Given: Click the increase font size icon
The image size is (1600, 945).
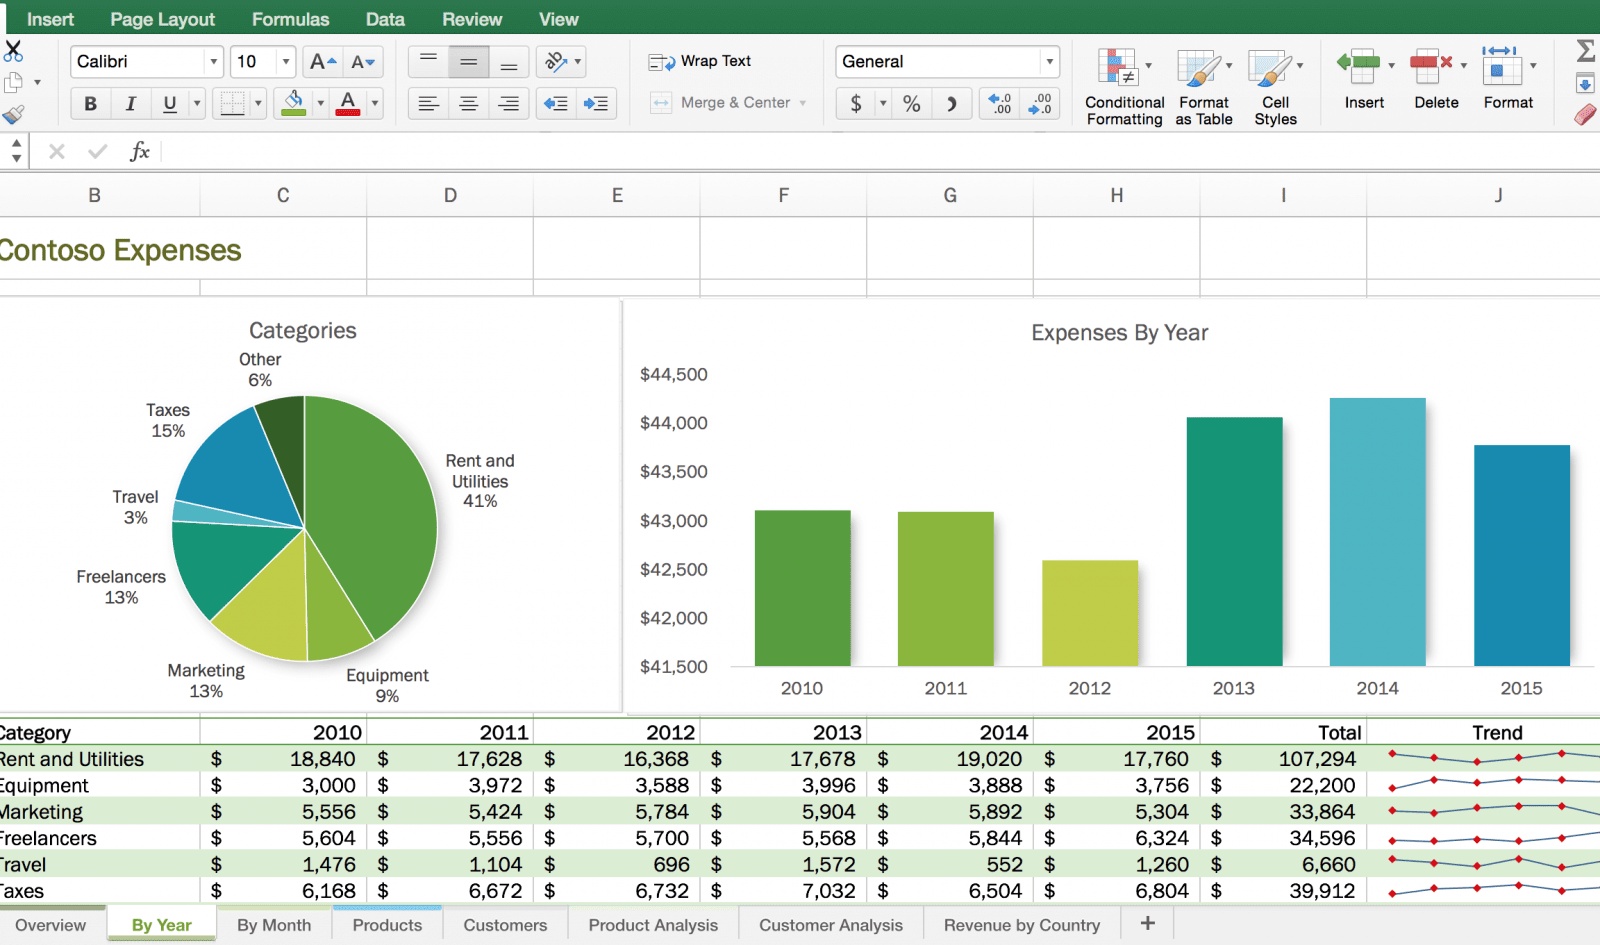Looking at the screenshot, I should (x=323, y=62).
